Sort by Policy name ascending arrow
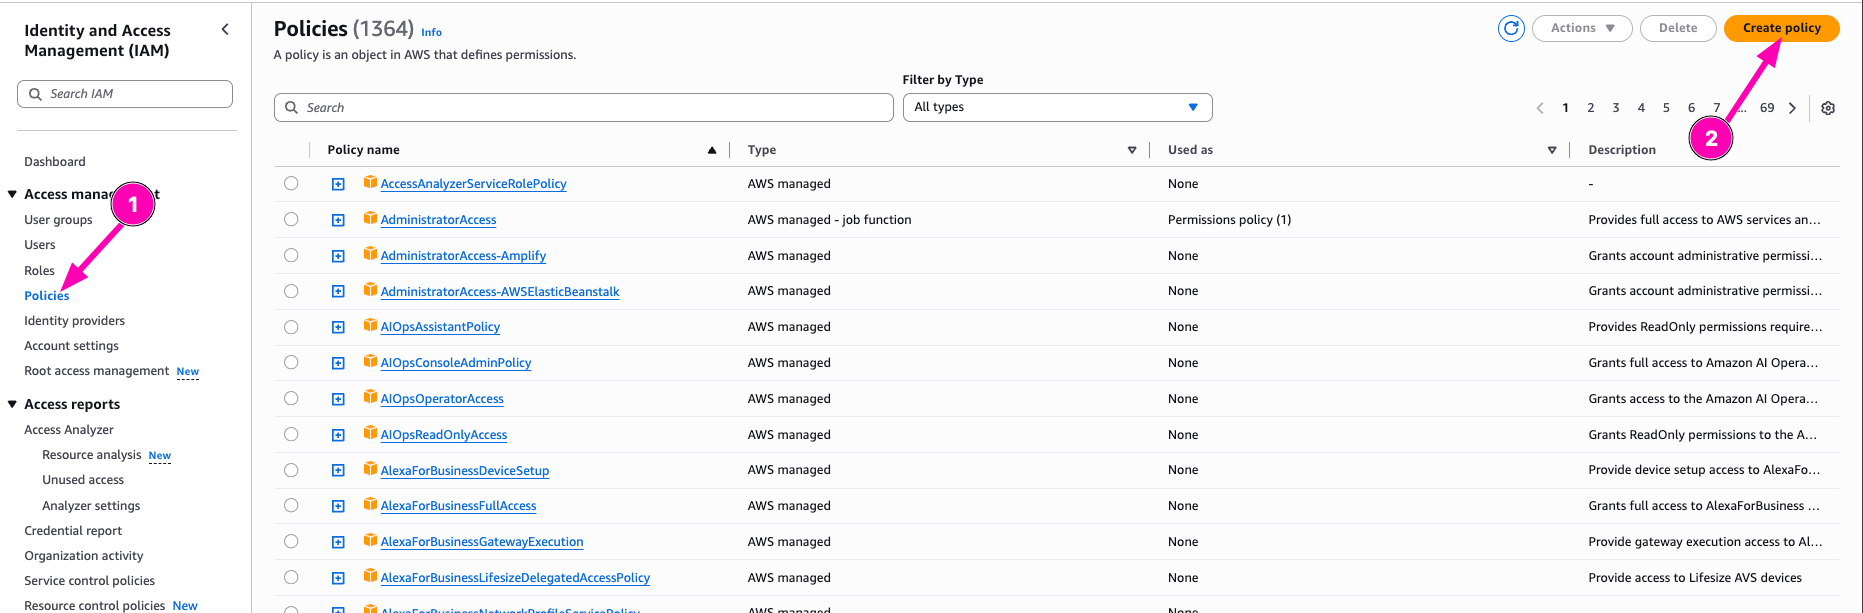 point(712,150)
